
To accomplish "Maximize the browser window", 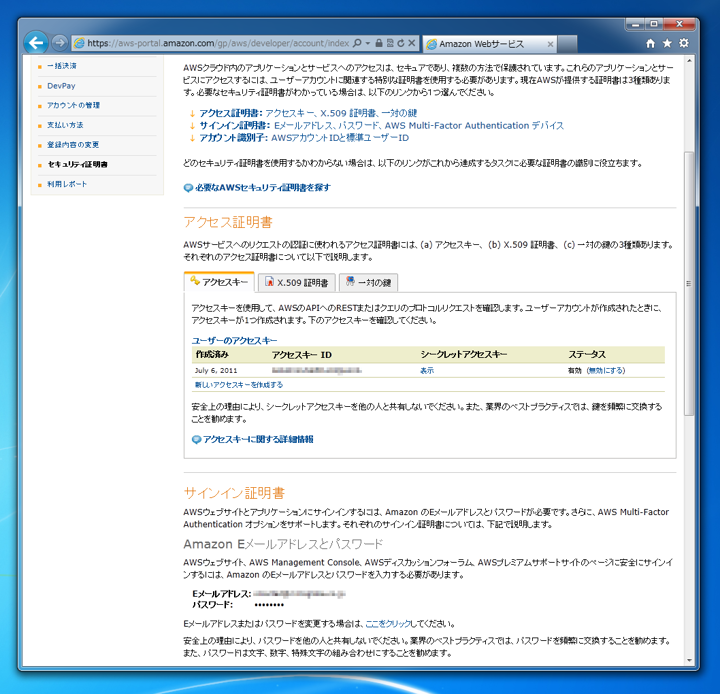I will click(654, 24).
